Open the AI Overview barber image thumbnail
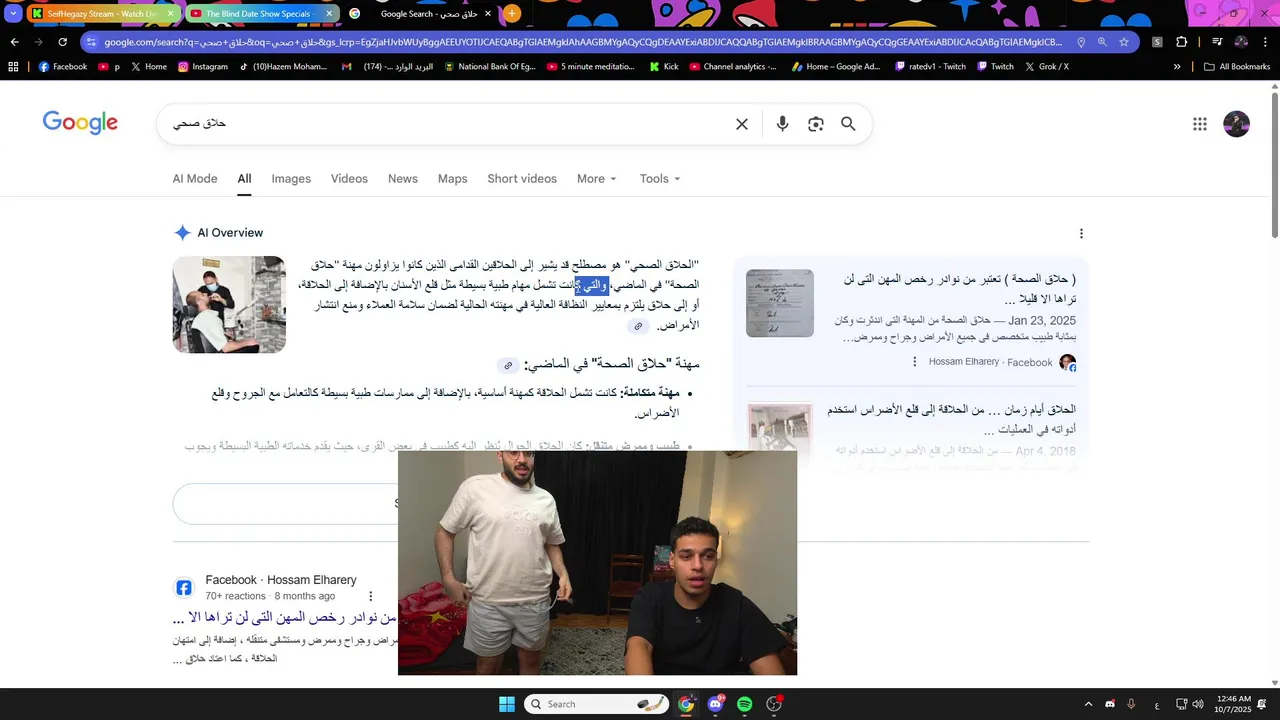The width and height of the screenshot is (1280, 720). pyautogui.click(x=229, y=305)
